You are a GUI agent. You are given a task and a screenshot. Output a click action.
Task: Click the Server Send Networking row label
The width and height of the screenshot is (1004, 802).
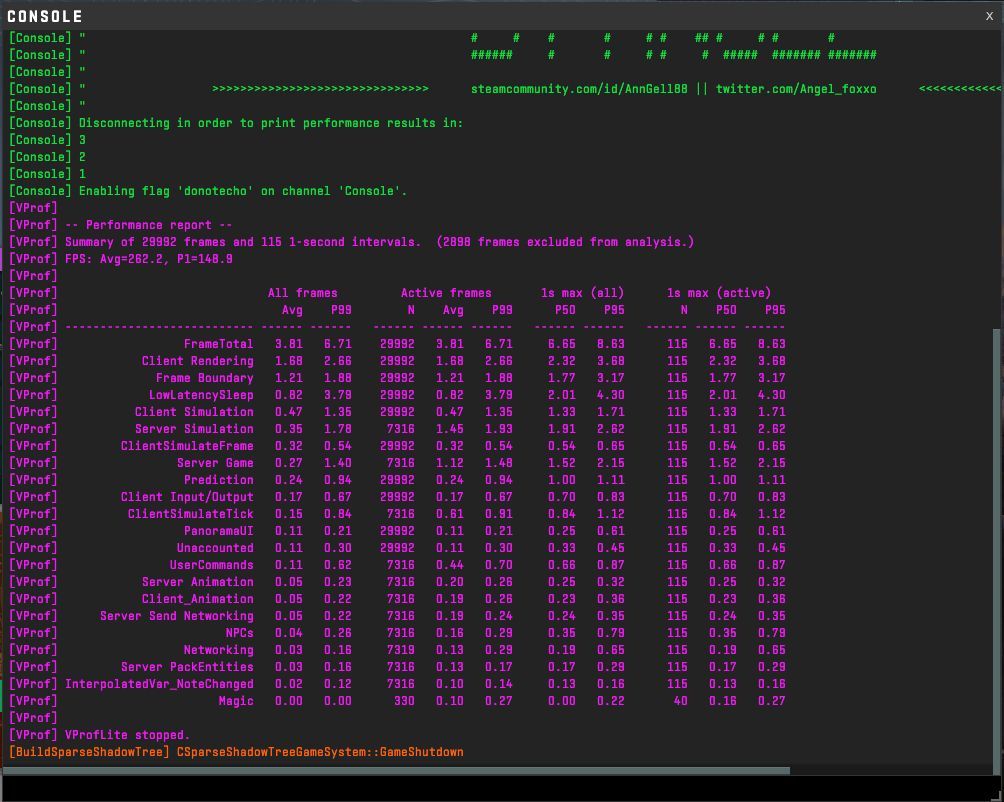tap(177, 616)
